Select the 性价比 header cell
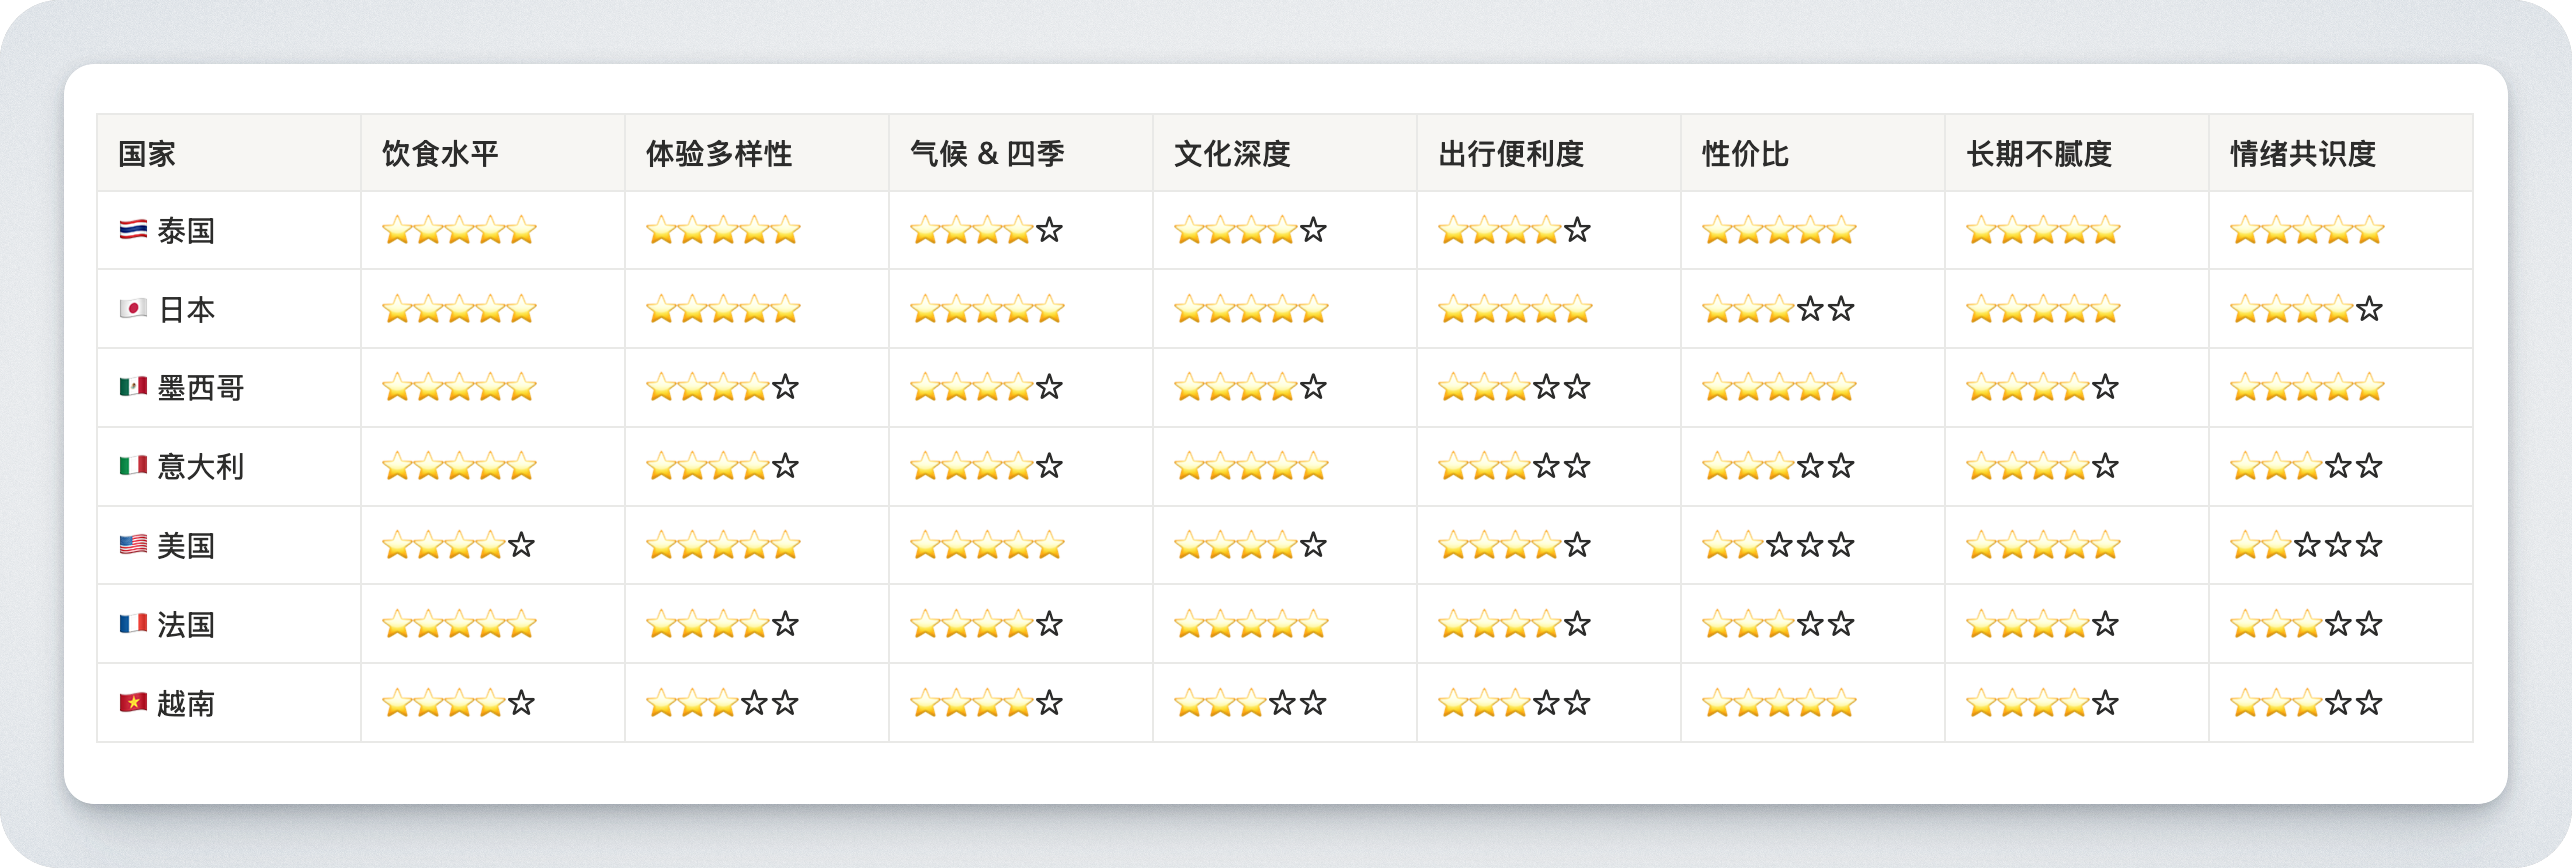 click(1746, 154)
